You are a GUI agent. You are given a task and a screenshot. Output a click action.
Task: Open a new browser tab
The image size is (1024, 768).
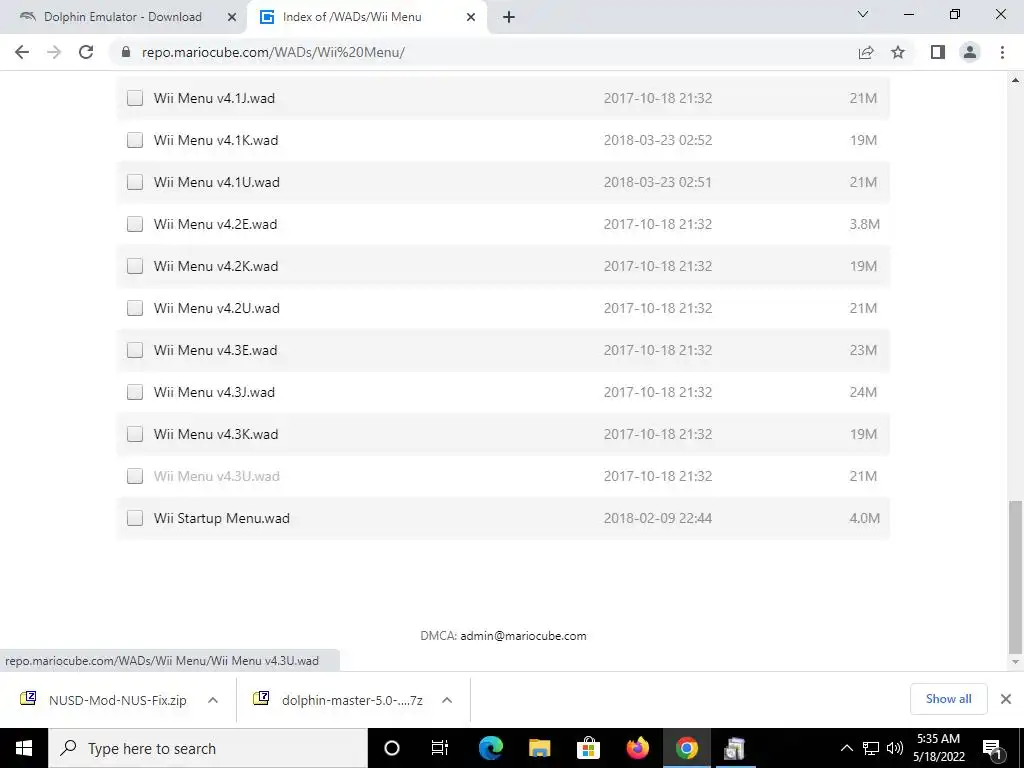509,18
